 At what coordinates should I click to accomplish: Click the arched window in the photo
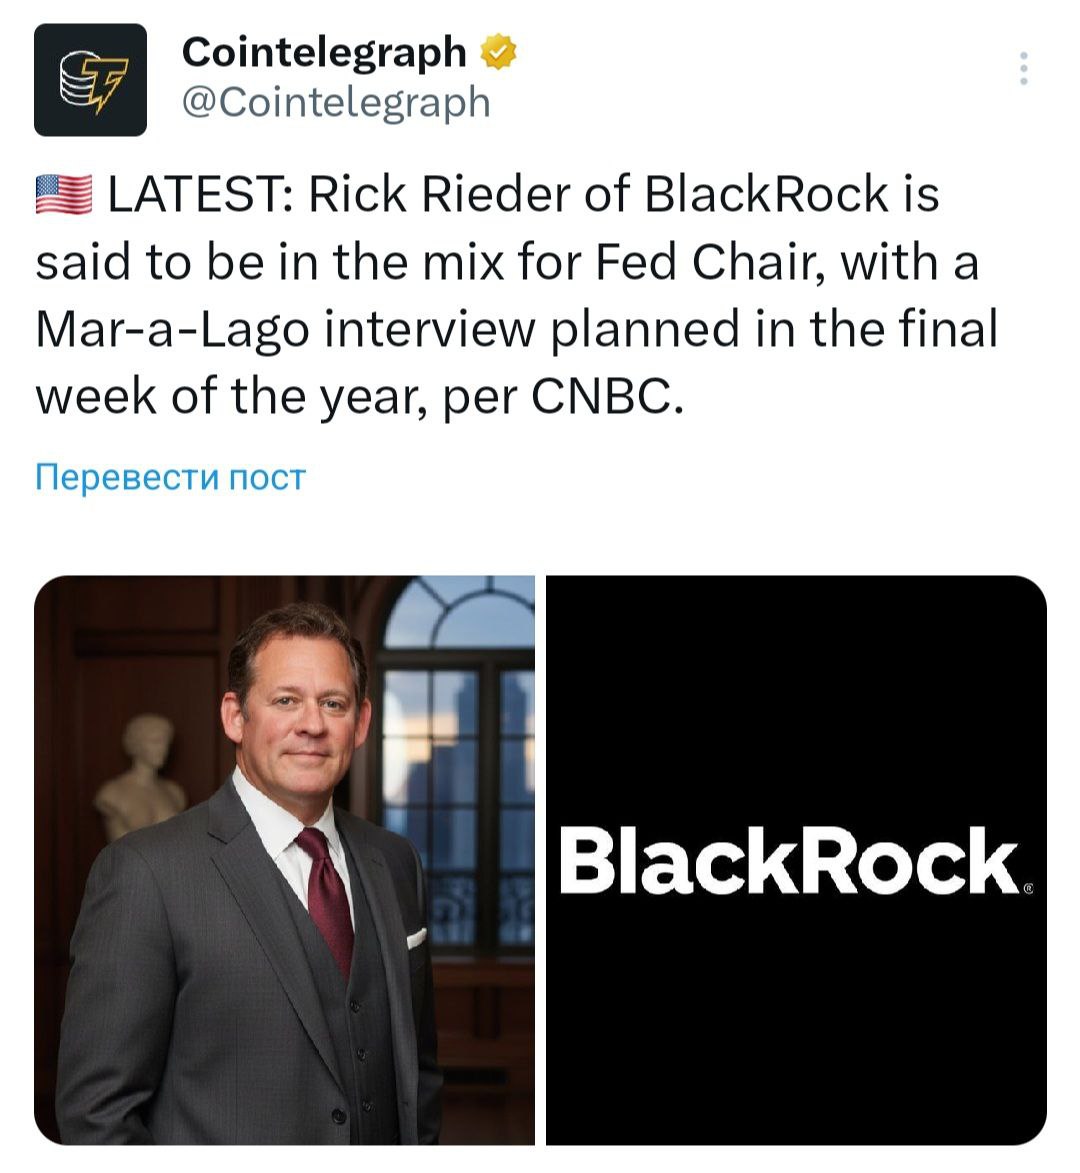click(x=460, y=720)
